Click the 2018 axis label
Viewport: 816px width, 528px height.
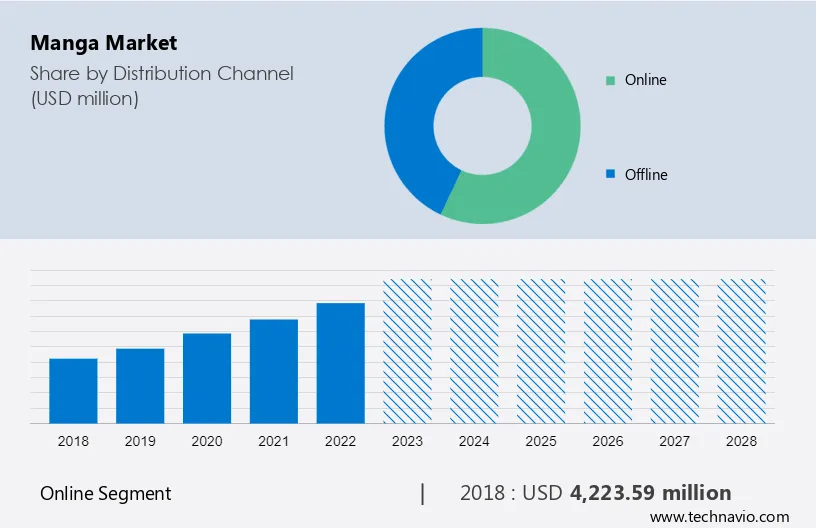73,441
